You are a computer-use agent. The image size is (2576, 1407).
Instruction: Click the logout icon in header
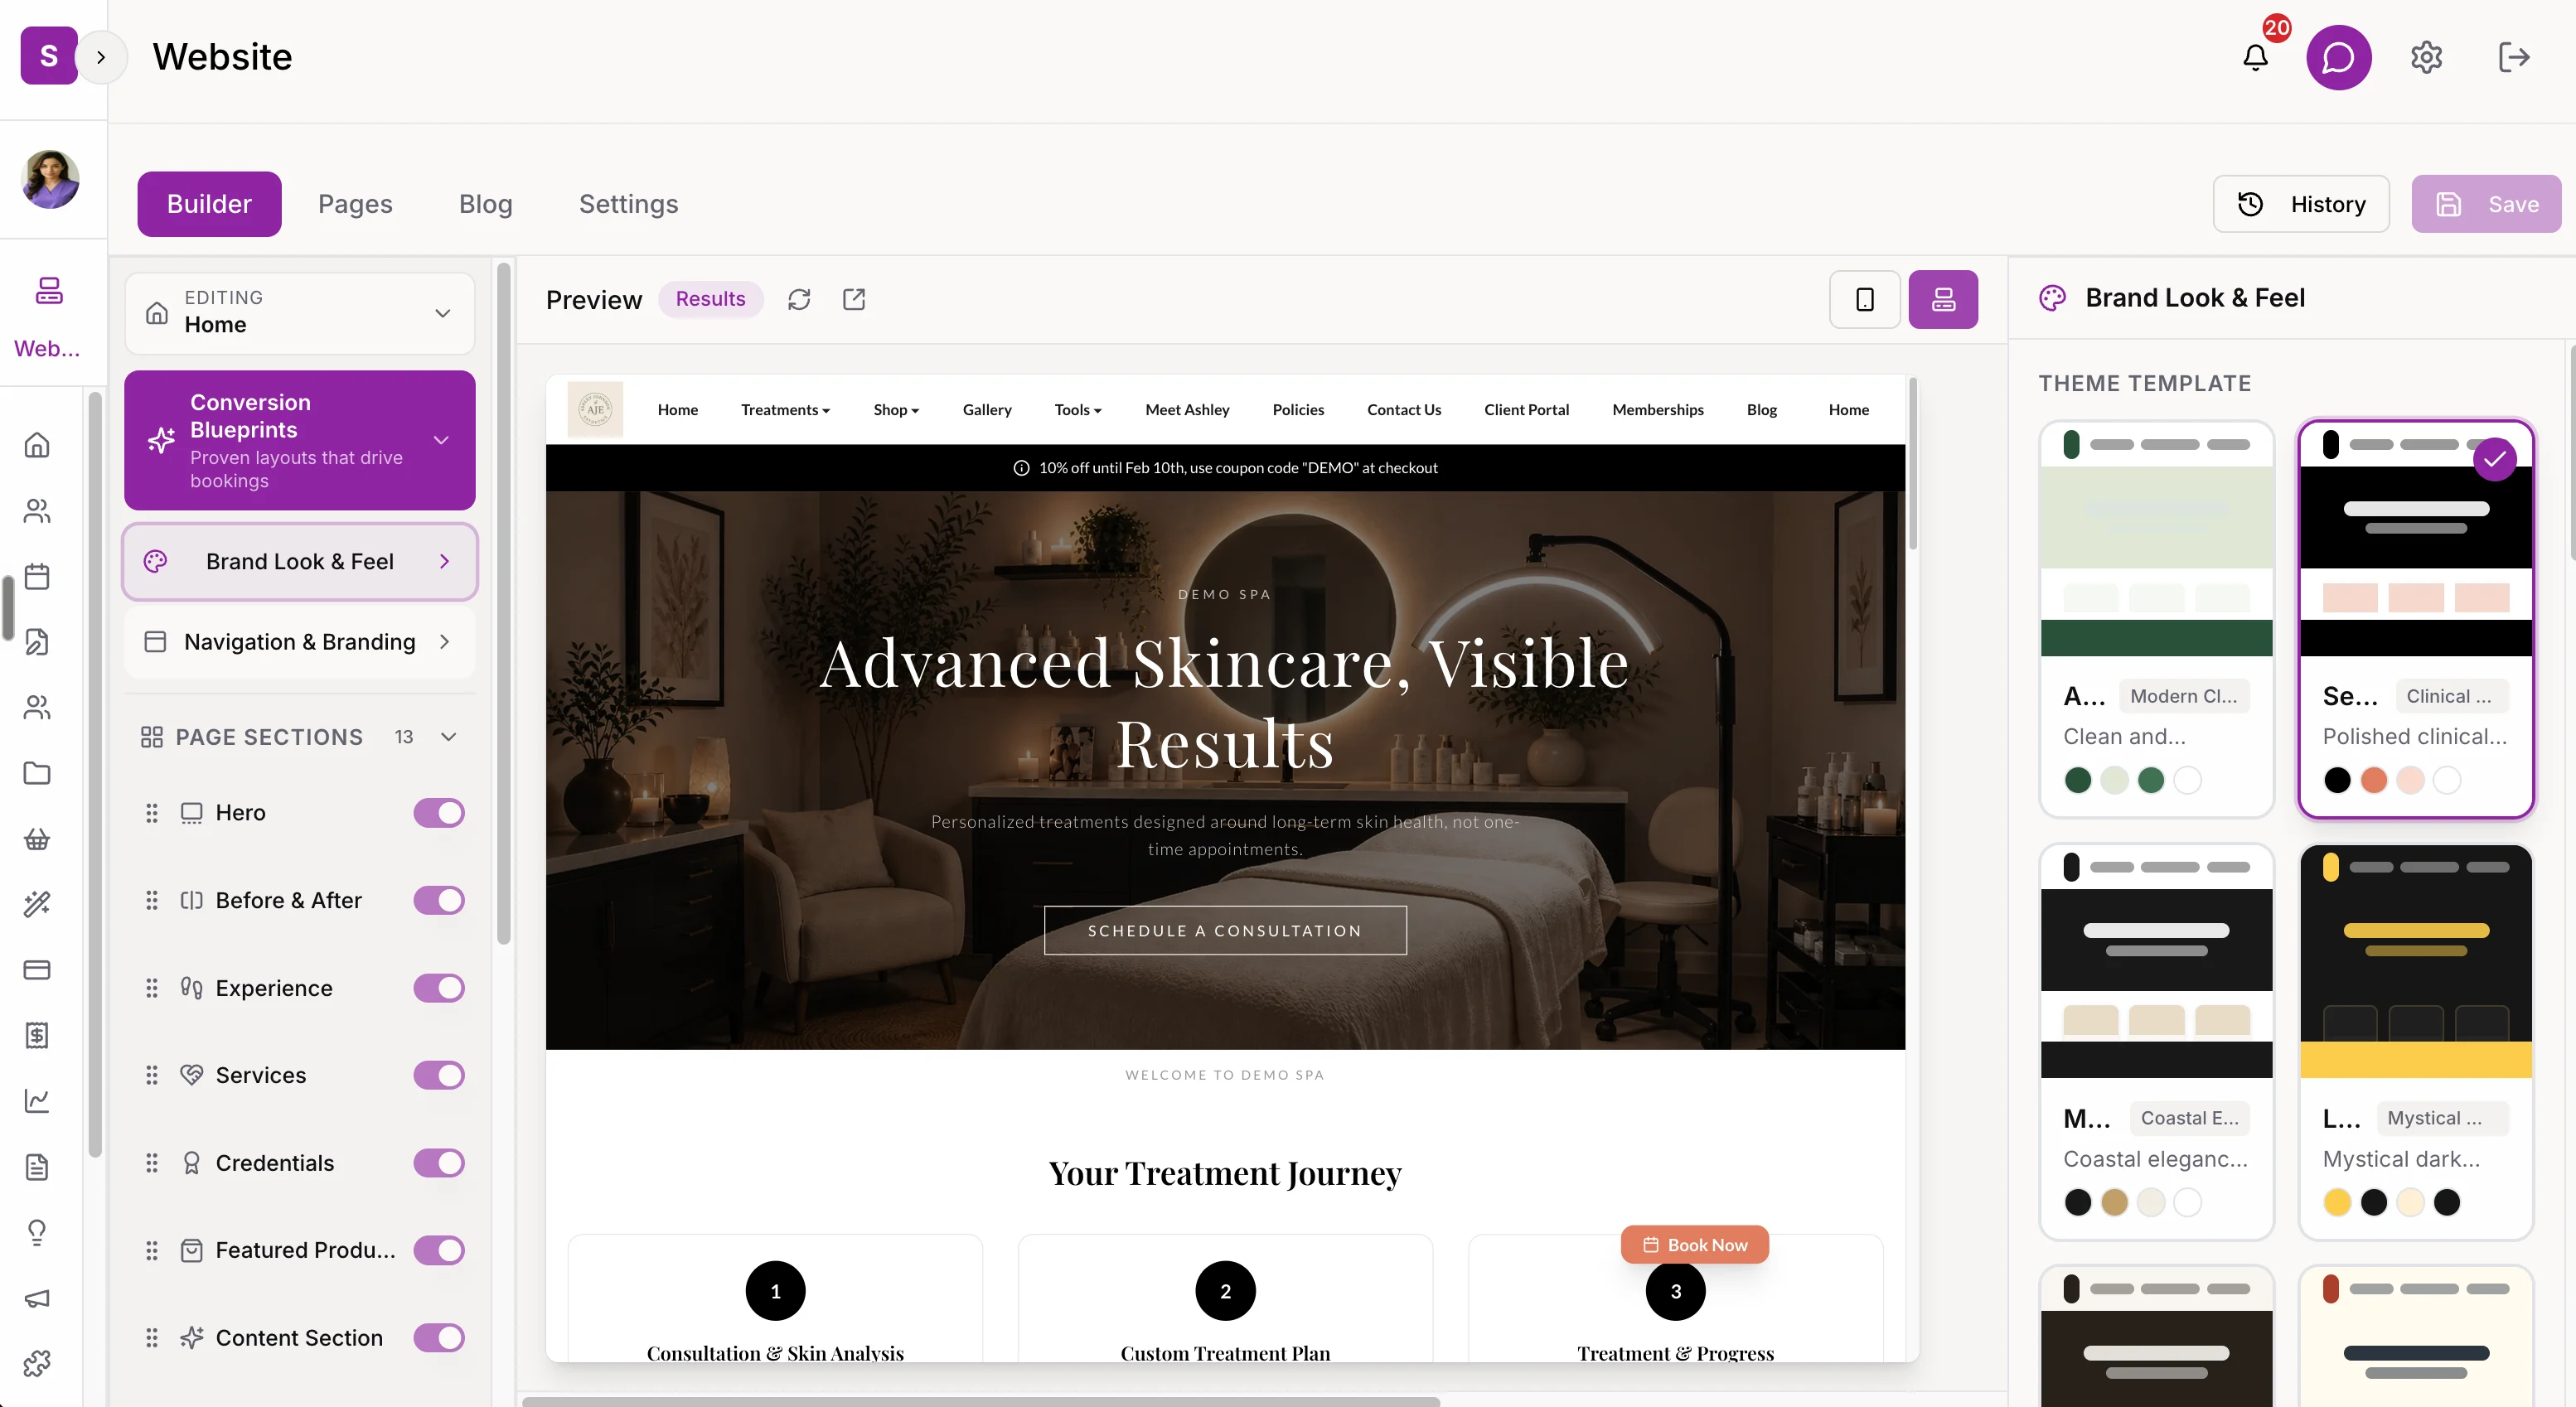click(x=2513, y=57)
